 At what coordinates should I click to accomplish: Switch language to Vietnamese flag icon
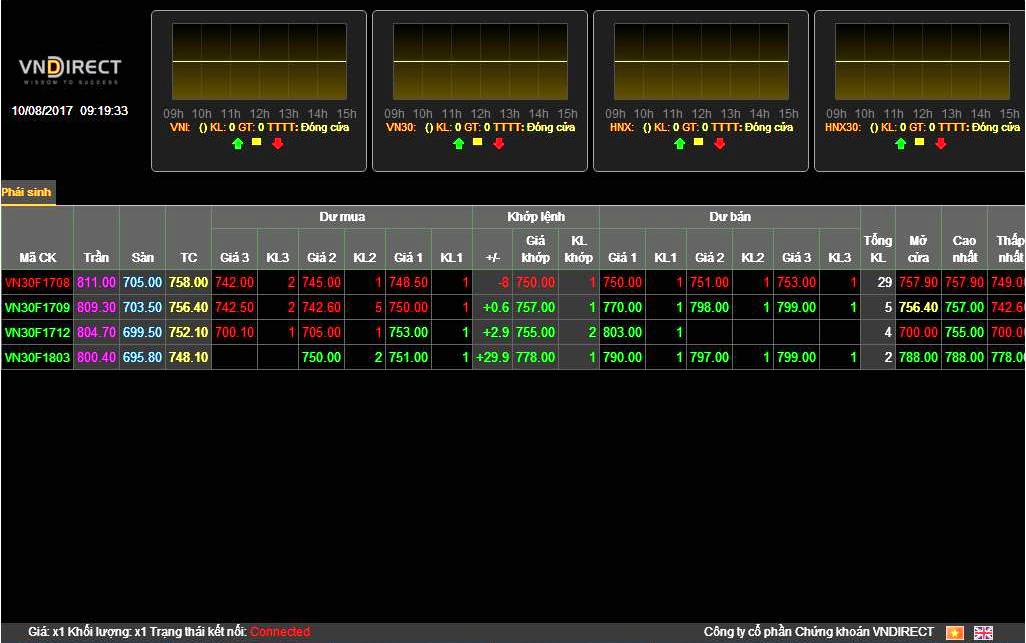(955, 633)
